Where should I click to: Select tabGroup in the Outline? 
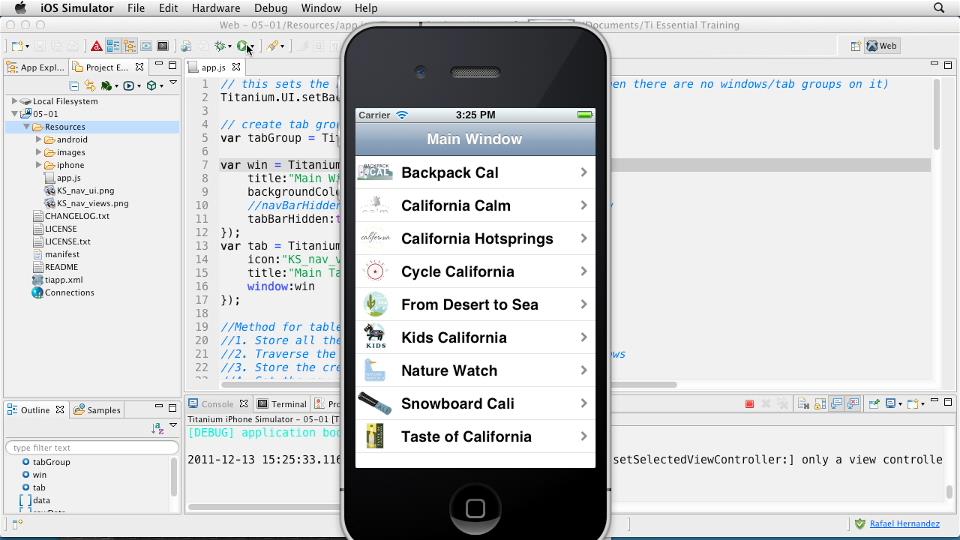tap(51, 462)
